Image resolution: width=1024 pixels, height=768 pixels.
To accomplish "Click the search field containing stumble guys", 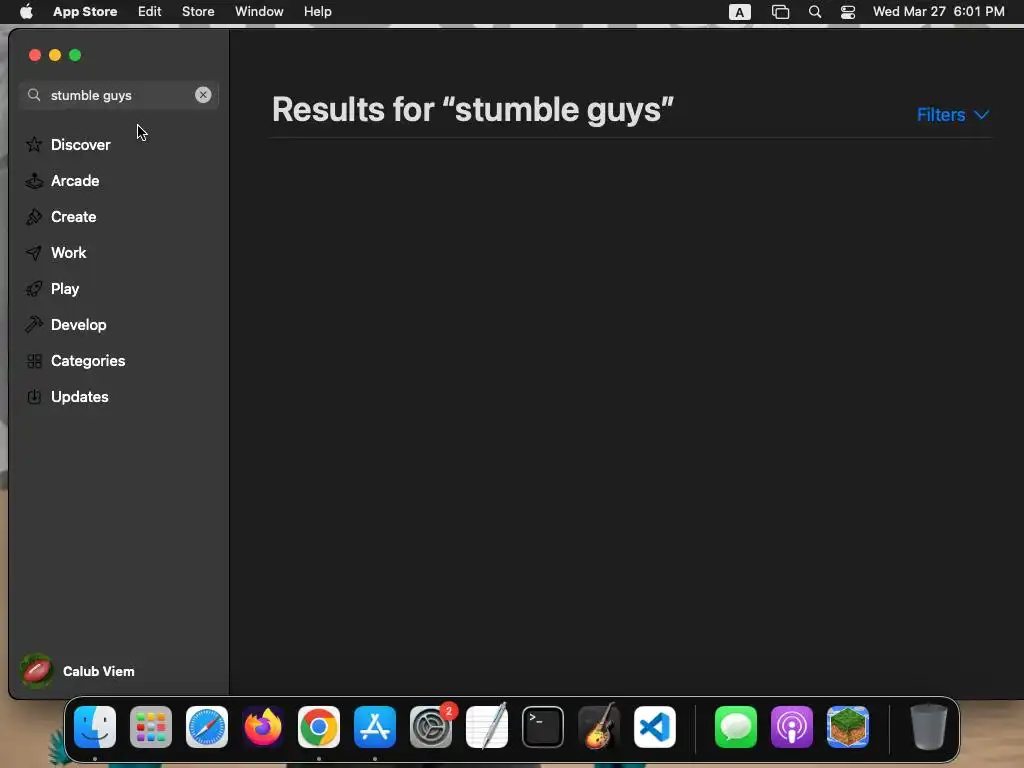I will point(118,95).
